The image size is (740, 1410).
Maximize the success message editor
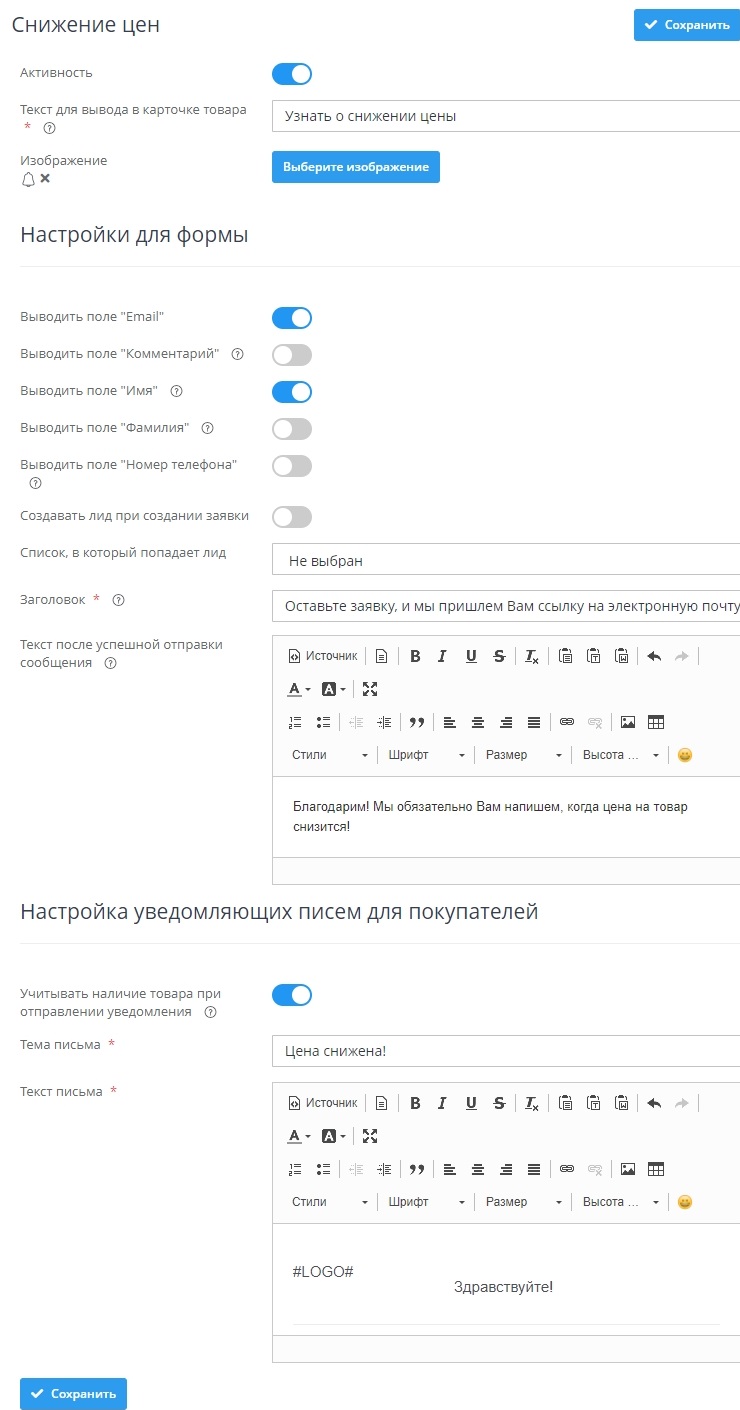370,689
